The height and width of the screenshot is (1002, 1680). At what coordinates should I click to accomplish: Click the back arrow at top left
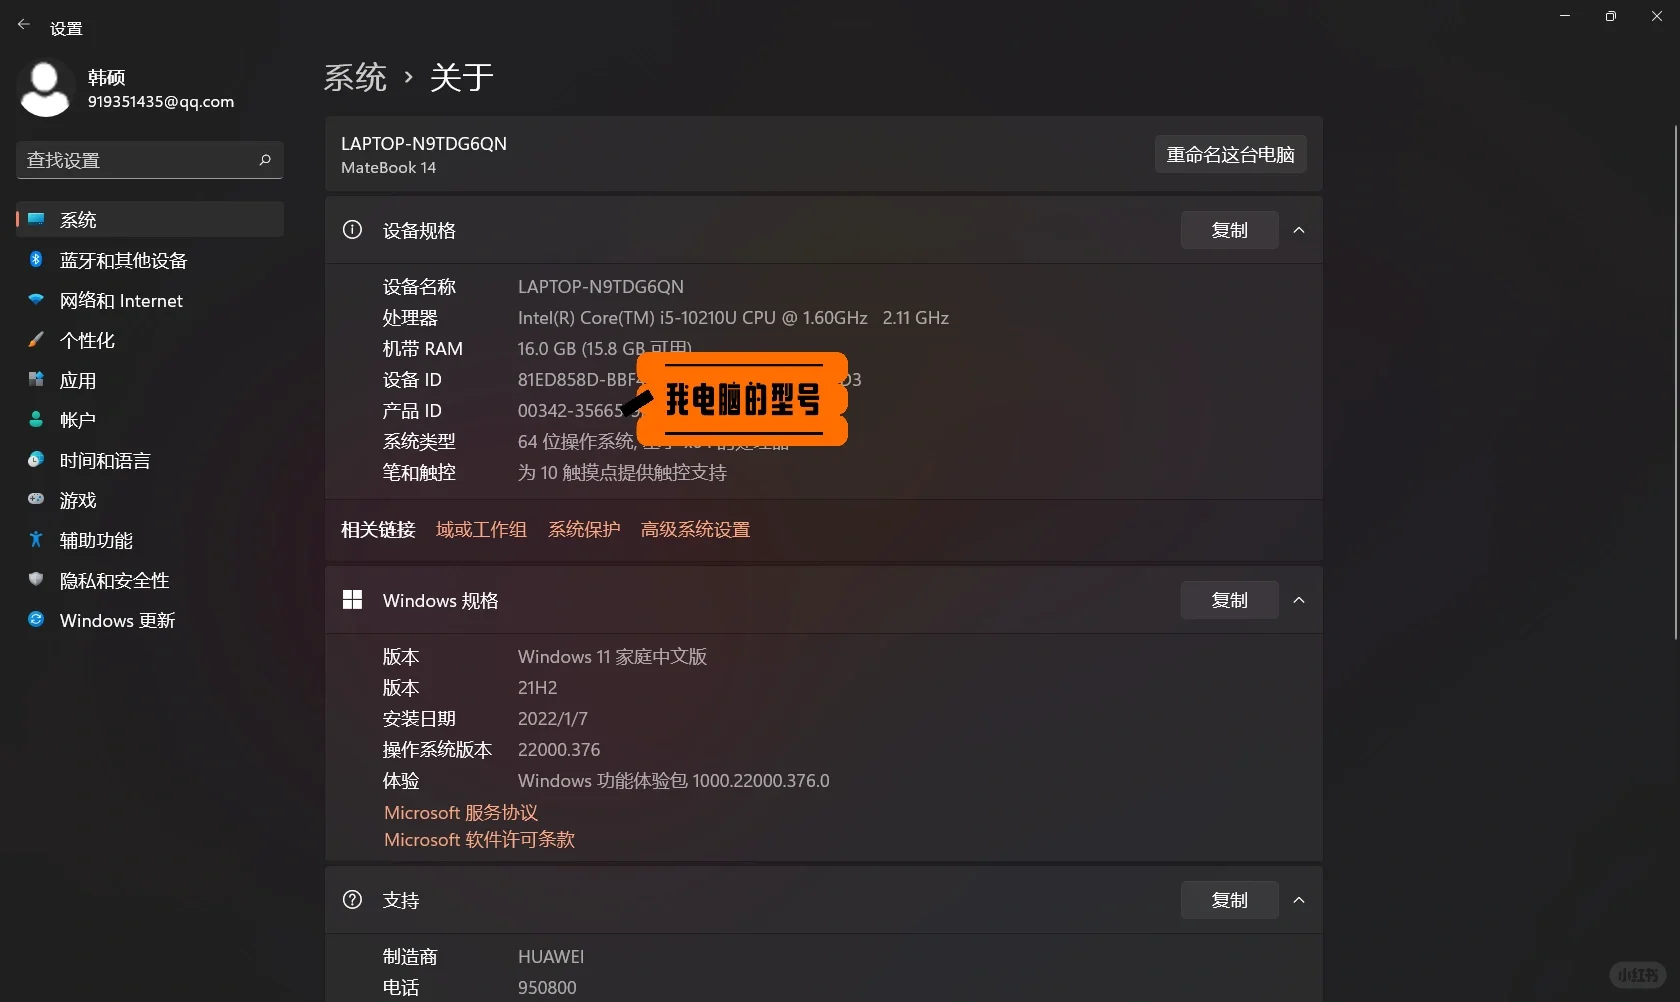24,24
